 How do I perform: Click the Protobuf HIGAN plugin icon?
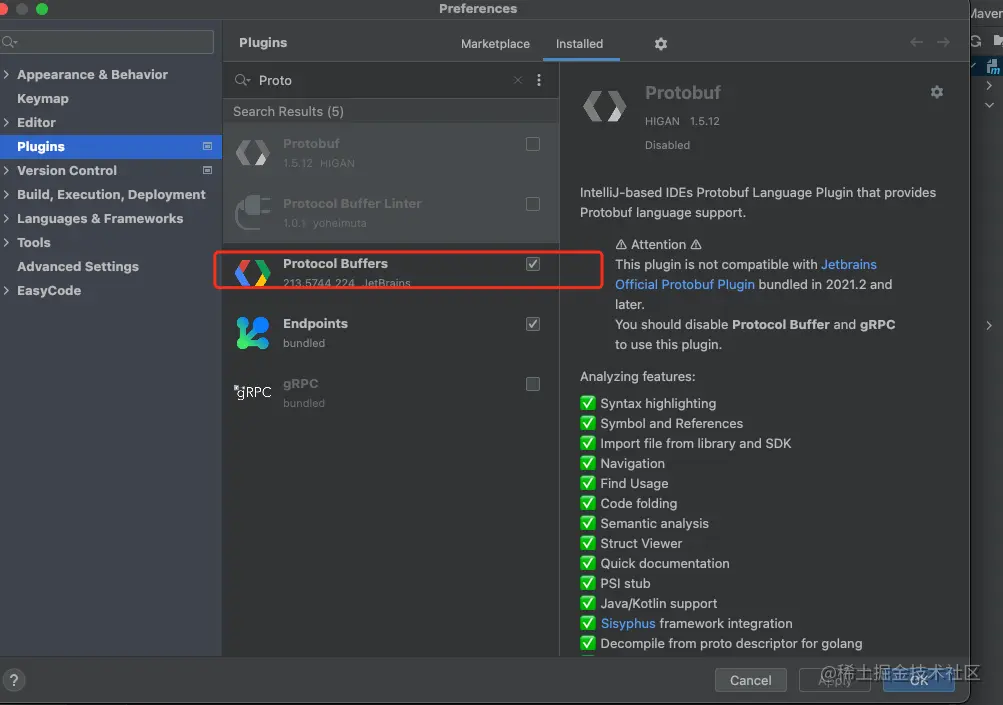[252, 152]
